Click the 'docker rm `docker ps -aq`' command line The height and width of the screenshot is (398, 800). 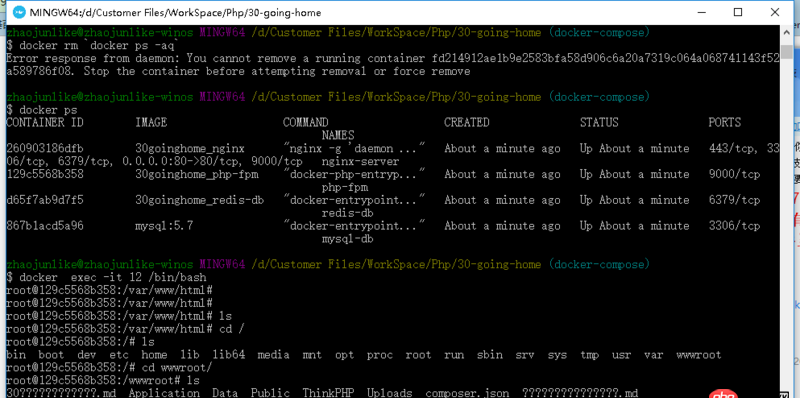tap(92, 46)
